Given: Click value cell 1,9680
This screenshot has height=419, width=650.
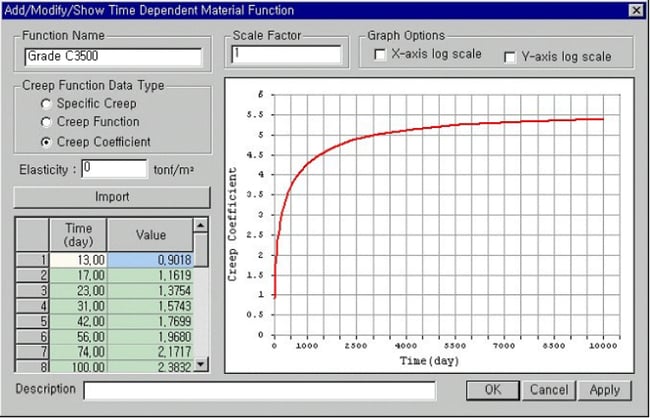Looking at the screenshot, I should point(150,337).
